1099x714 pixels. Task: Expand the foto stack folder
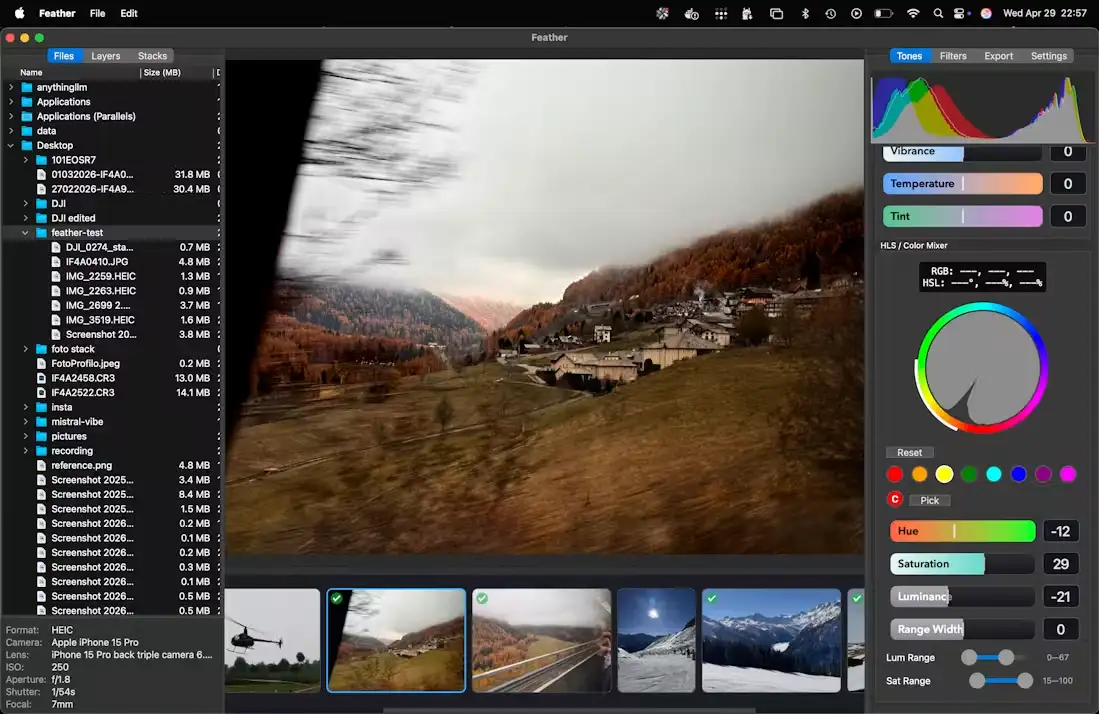pos(25,349)
